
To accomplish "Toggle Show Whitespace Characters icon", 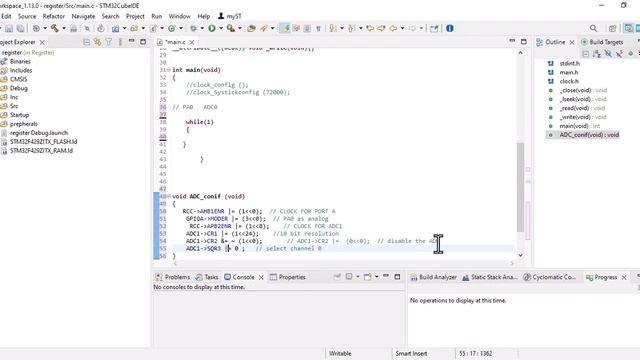I will [318, 28].
